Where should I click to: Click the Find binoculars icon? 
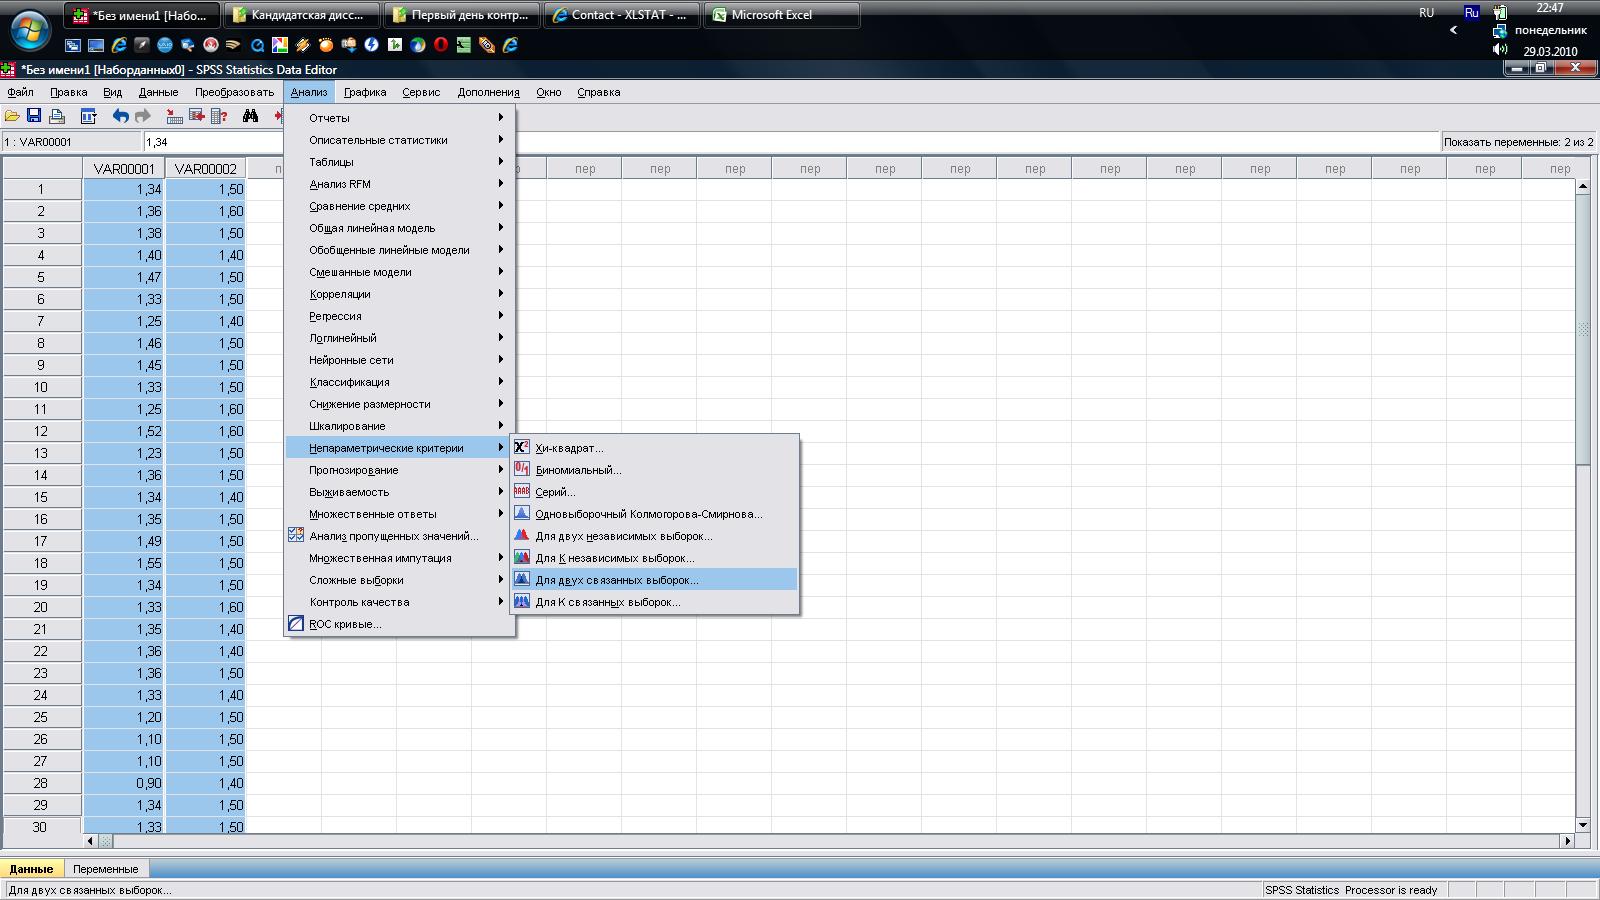[x=250, y=116]
